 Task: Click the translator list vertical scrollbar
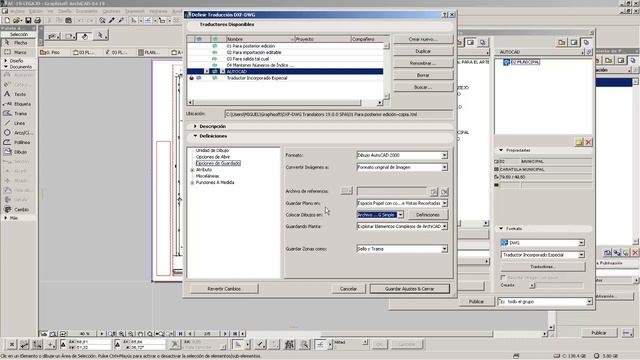386,71
